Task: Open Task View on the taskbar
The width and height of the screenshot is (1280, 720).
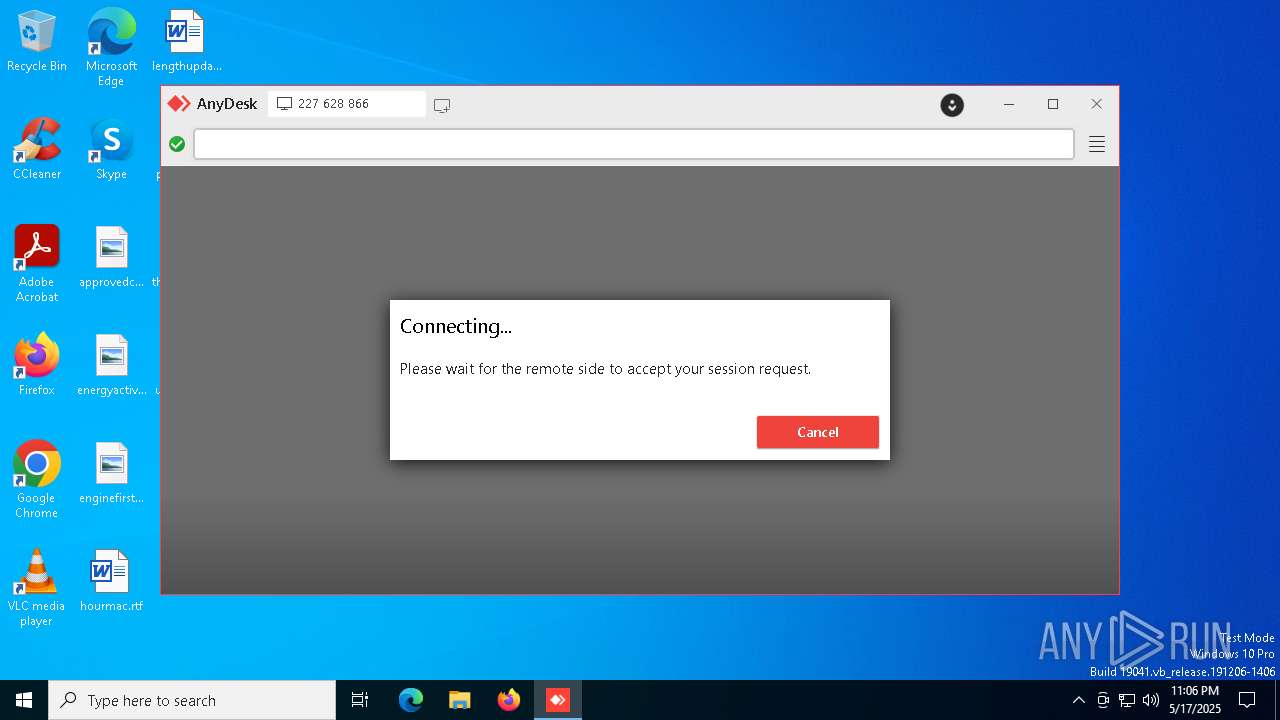Action: [360, 700]
